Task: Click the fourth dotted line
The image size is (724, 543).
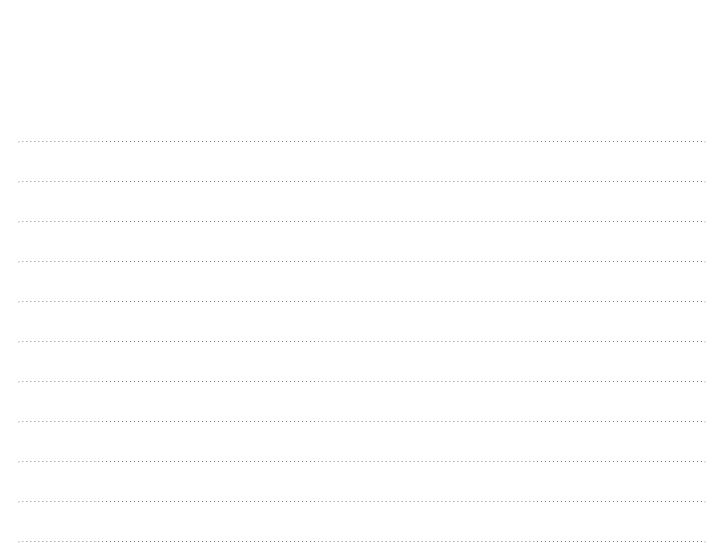Action: (x=362, y=262)
